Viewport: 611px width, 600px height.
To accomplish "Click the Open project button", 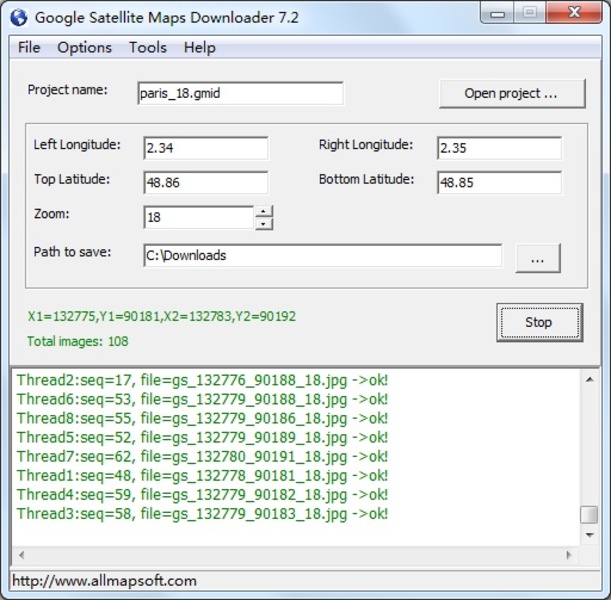I will coord(512,94).
